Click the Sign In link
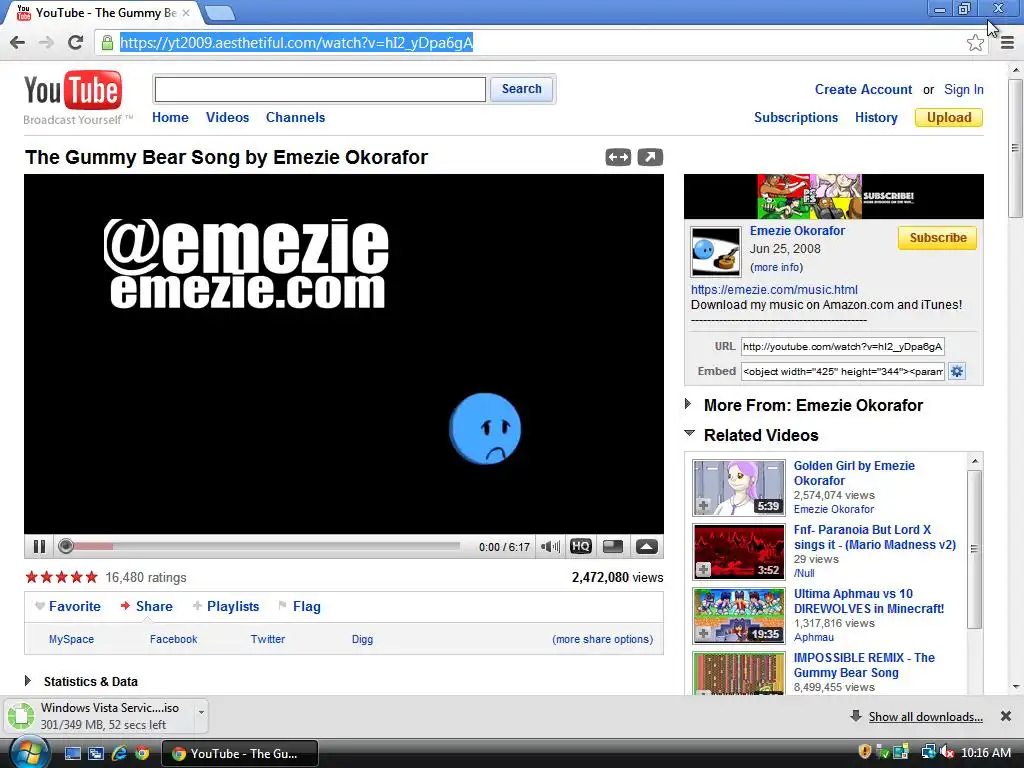1024x768 pixels. pos(964,89)
